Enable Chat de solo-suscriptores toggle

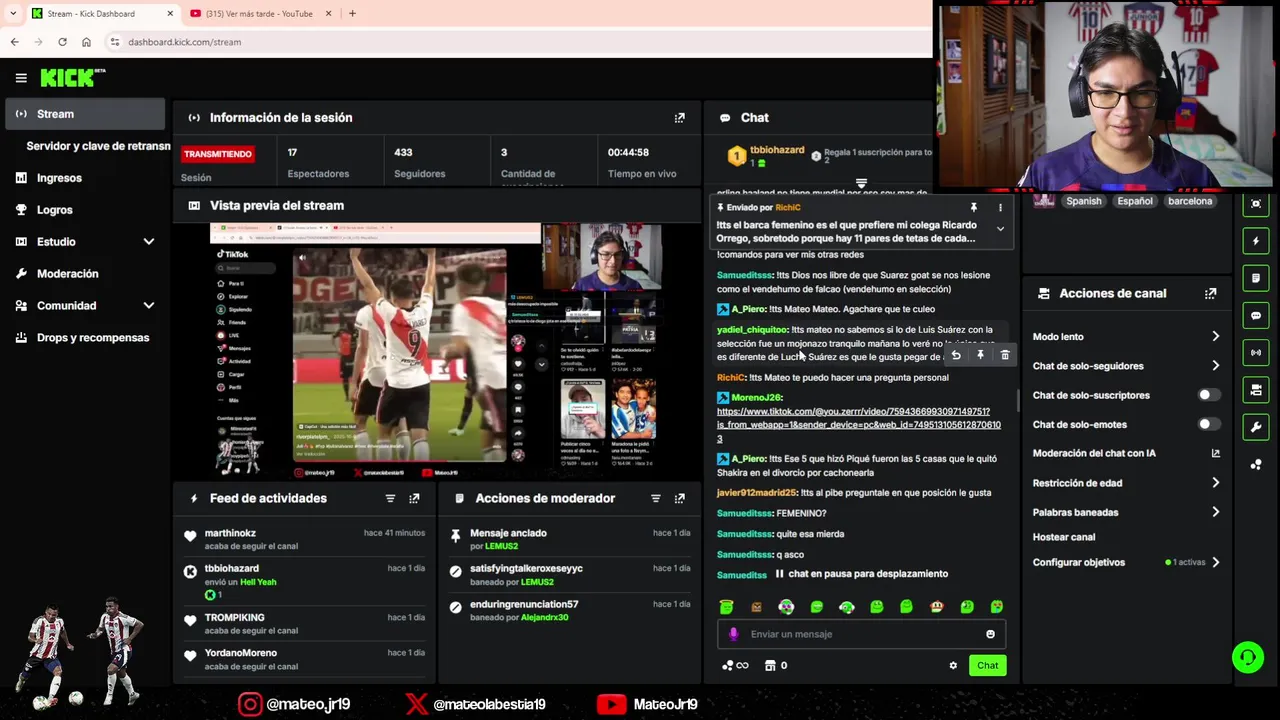coord(1208,395)
